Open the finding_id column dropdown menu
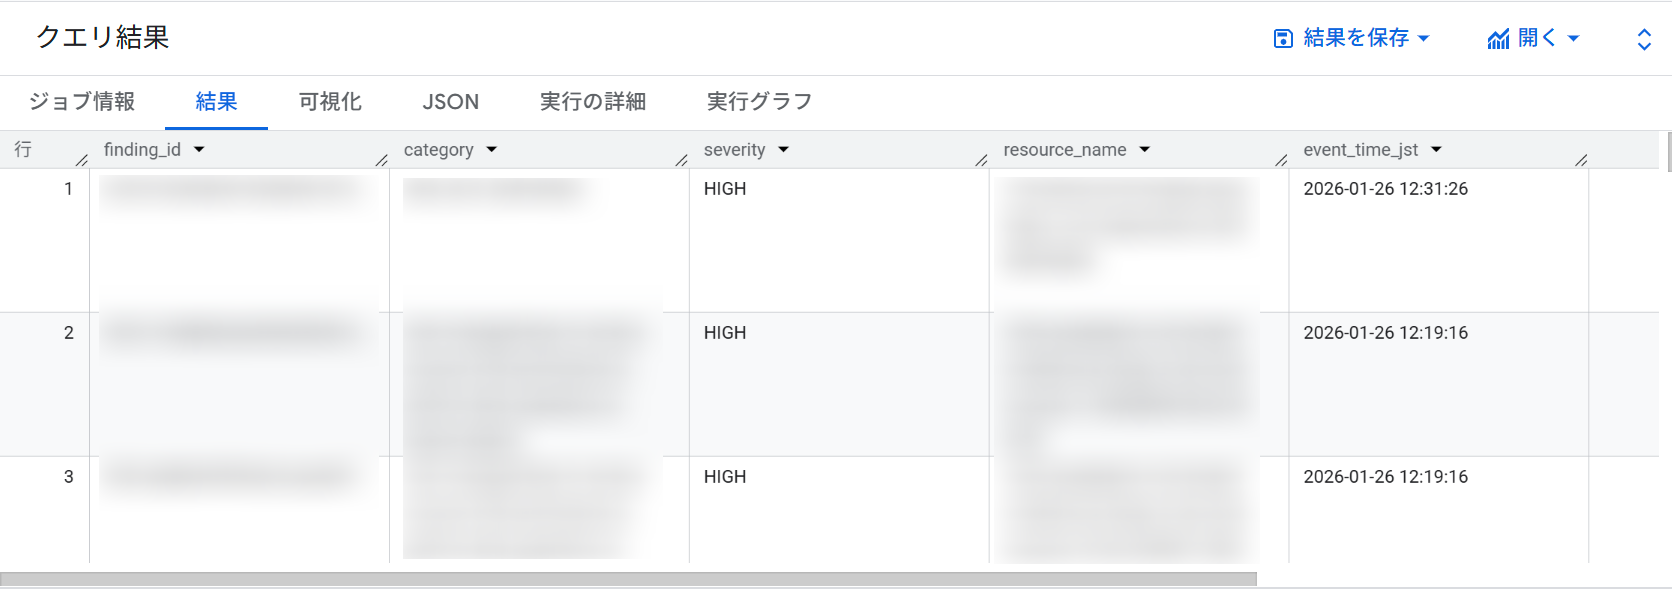This screenshot has width=1672, height=589. pos(199,150)
